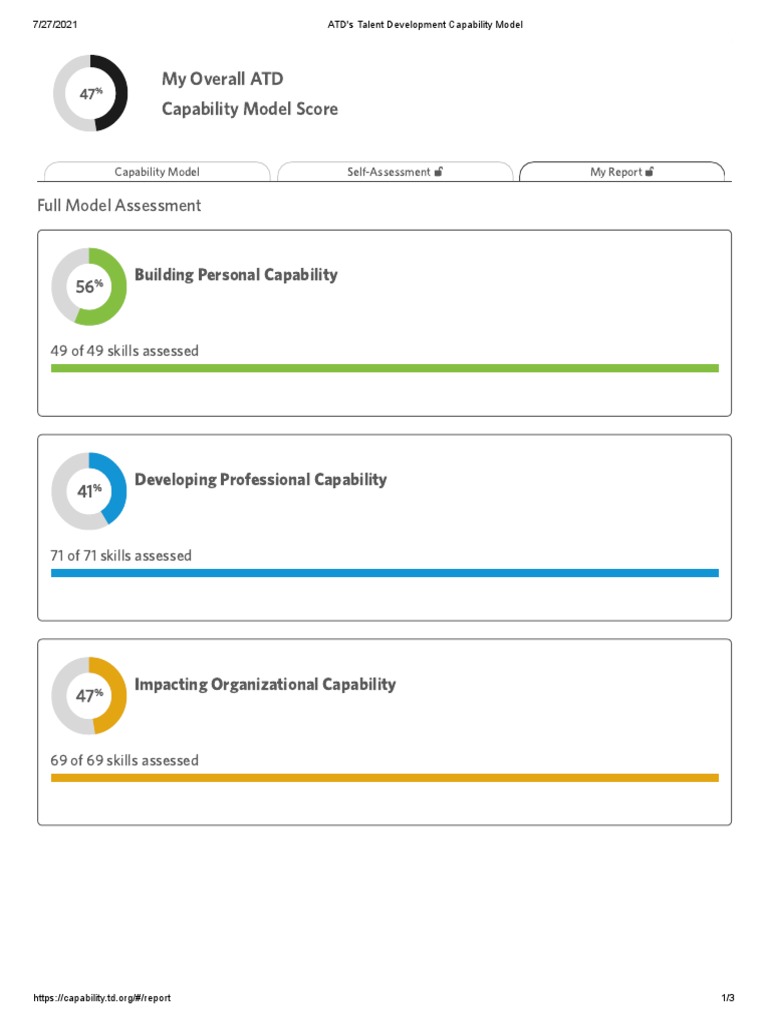
Task: Click the overall 47% score donut chart
Action: click(x=90, y=93)
